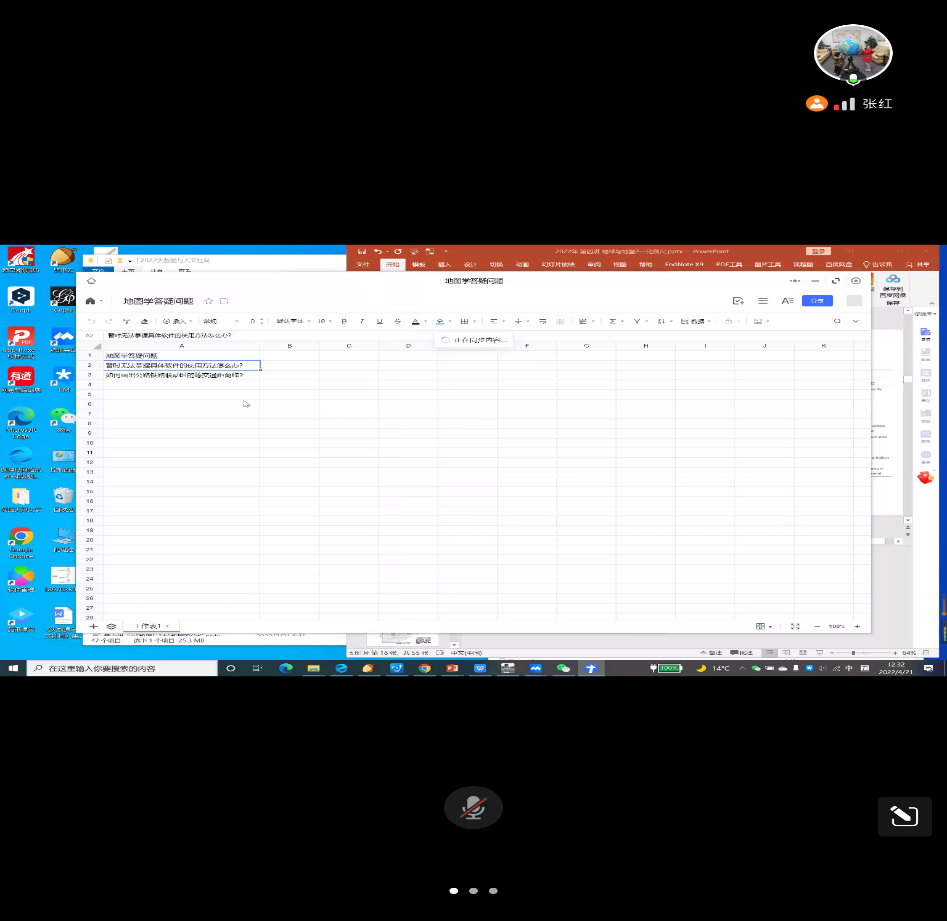Click the home icon beside document title
Viewport: 947px width, 921px height.
[91, 300]
